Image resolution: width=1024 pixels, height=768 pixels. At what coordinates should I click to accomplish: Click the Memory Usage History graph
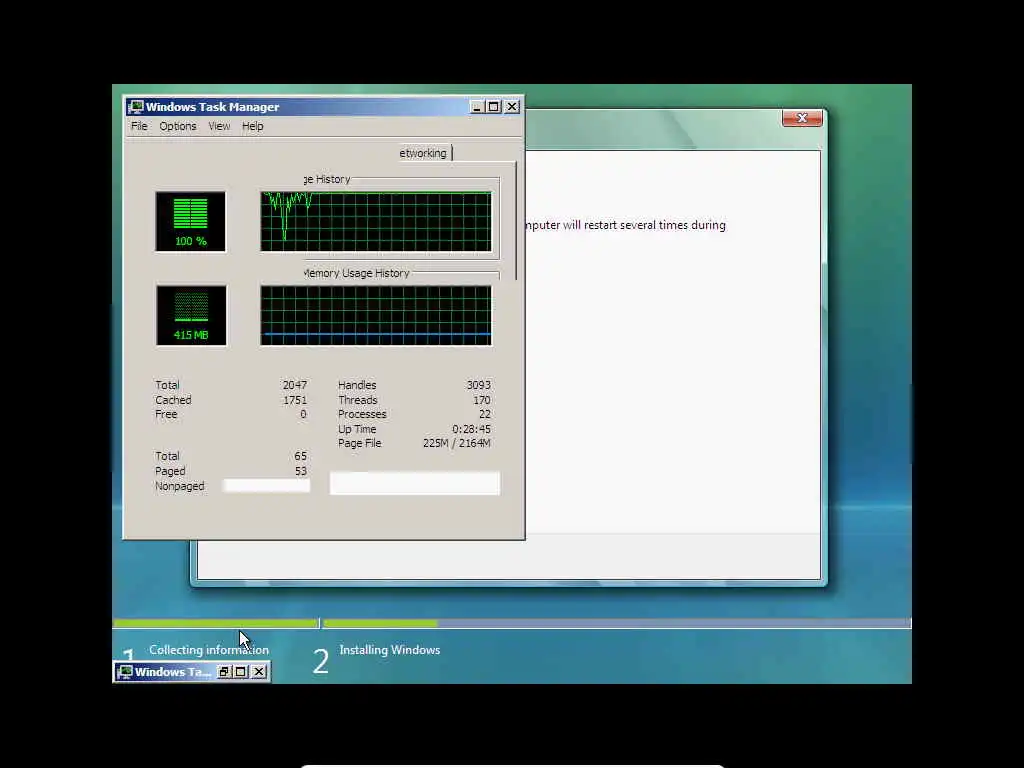[x=376, y=315]
